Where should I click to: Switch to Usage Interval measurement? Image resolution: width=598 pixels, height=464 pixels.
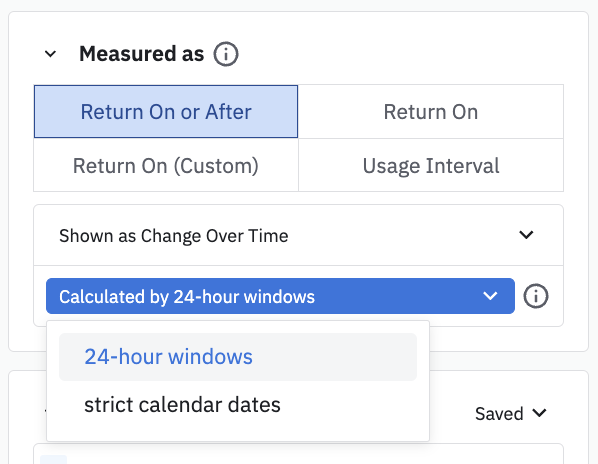431,165
